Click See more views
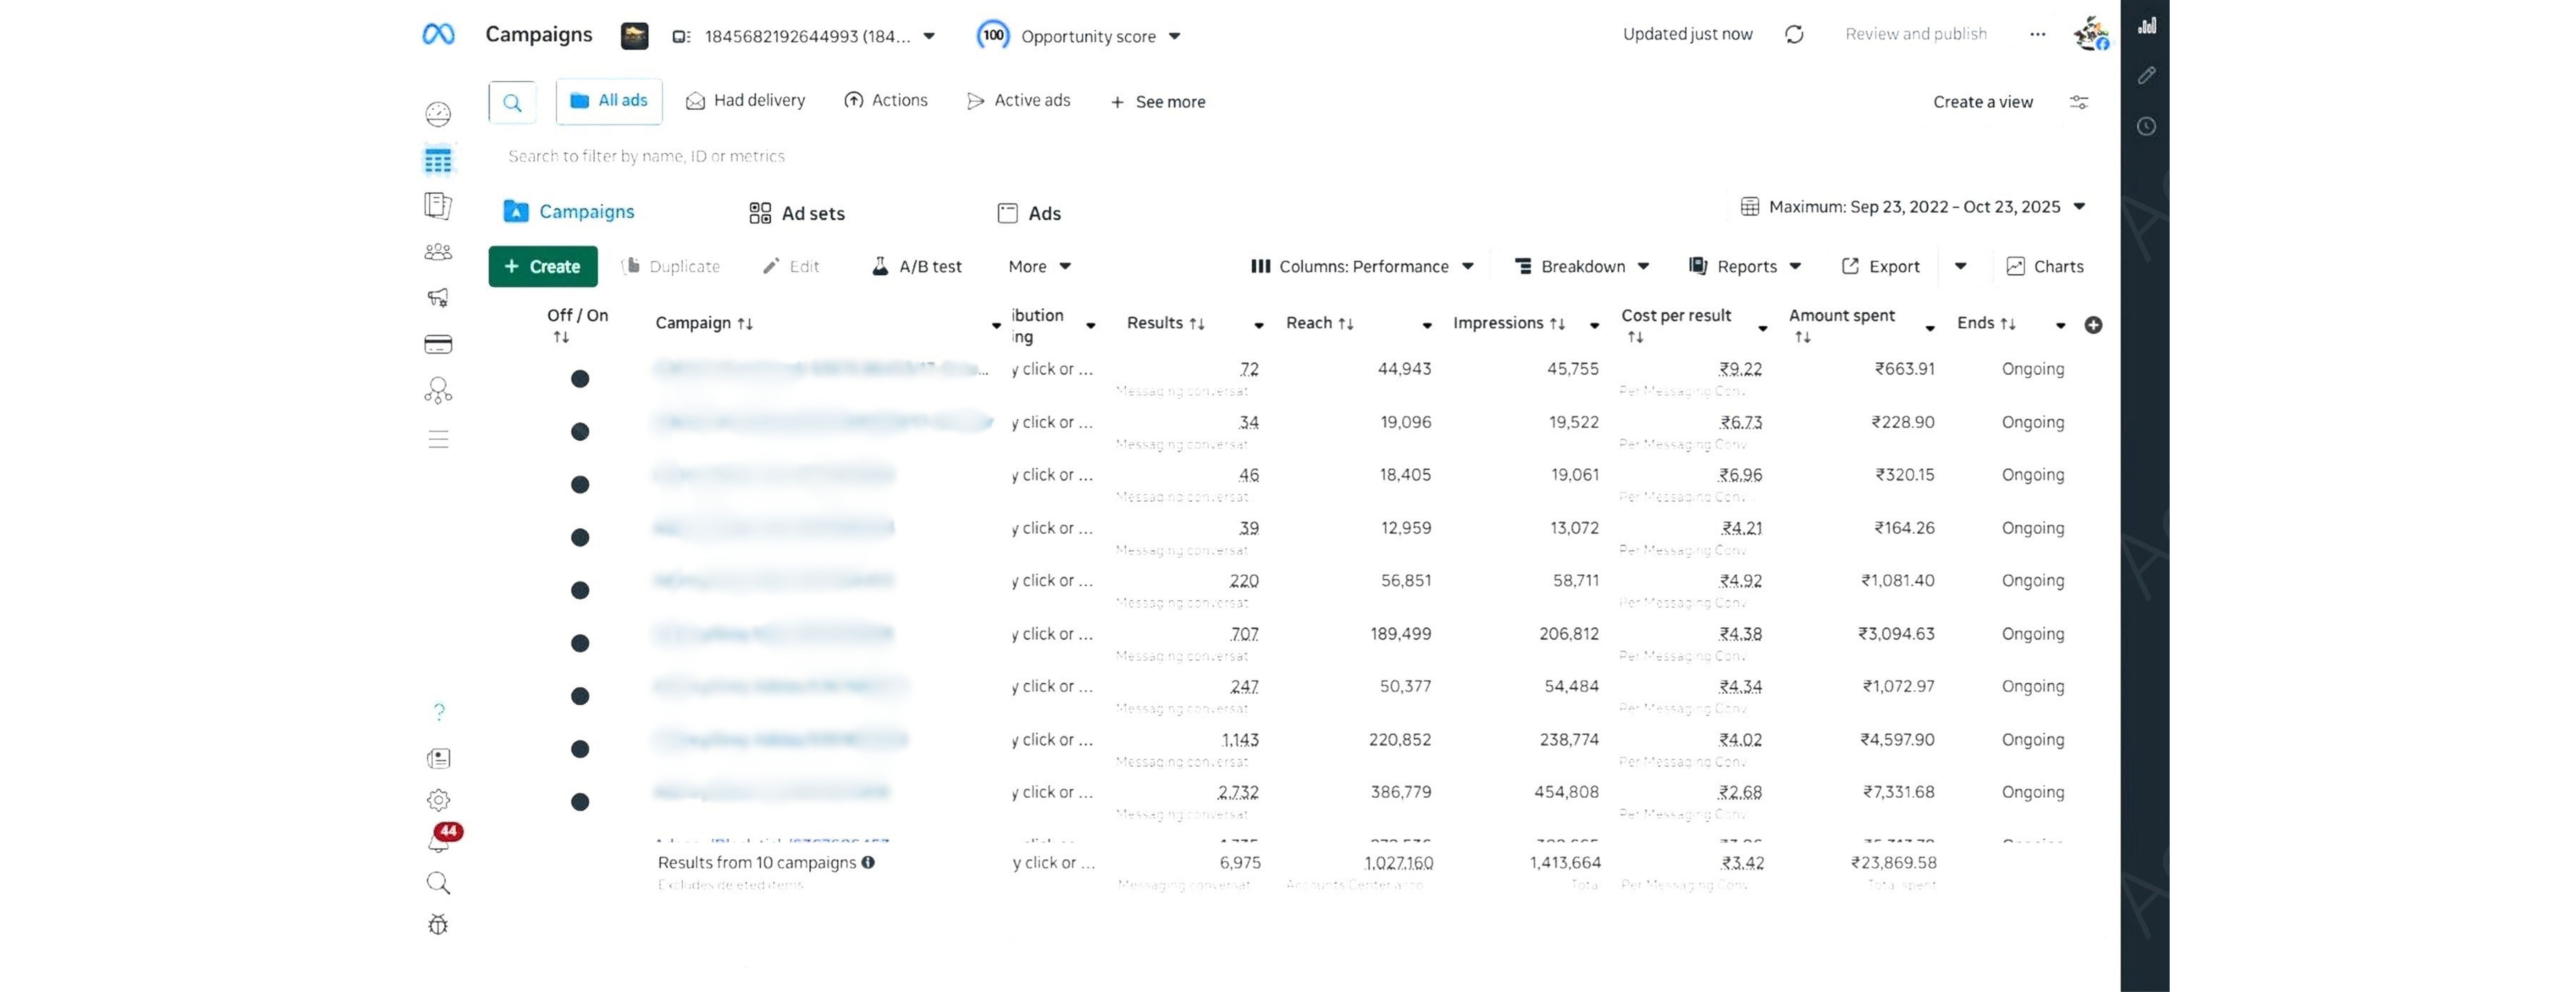 point(1158,102)
